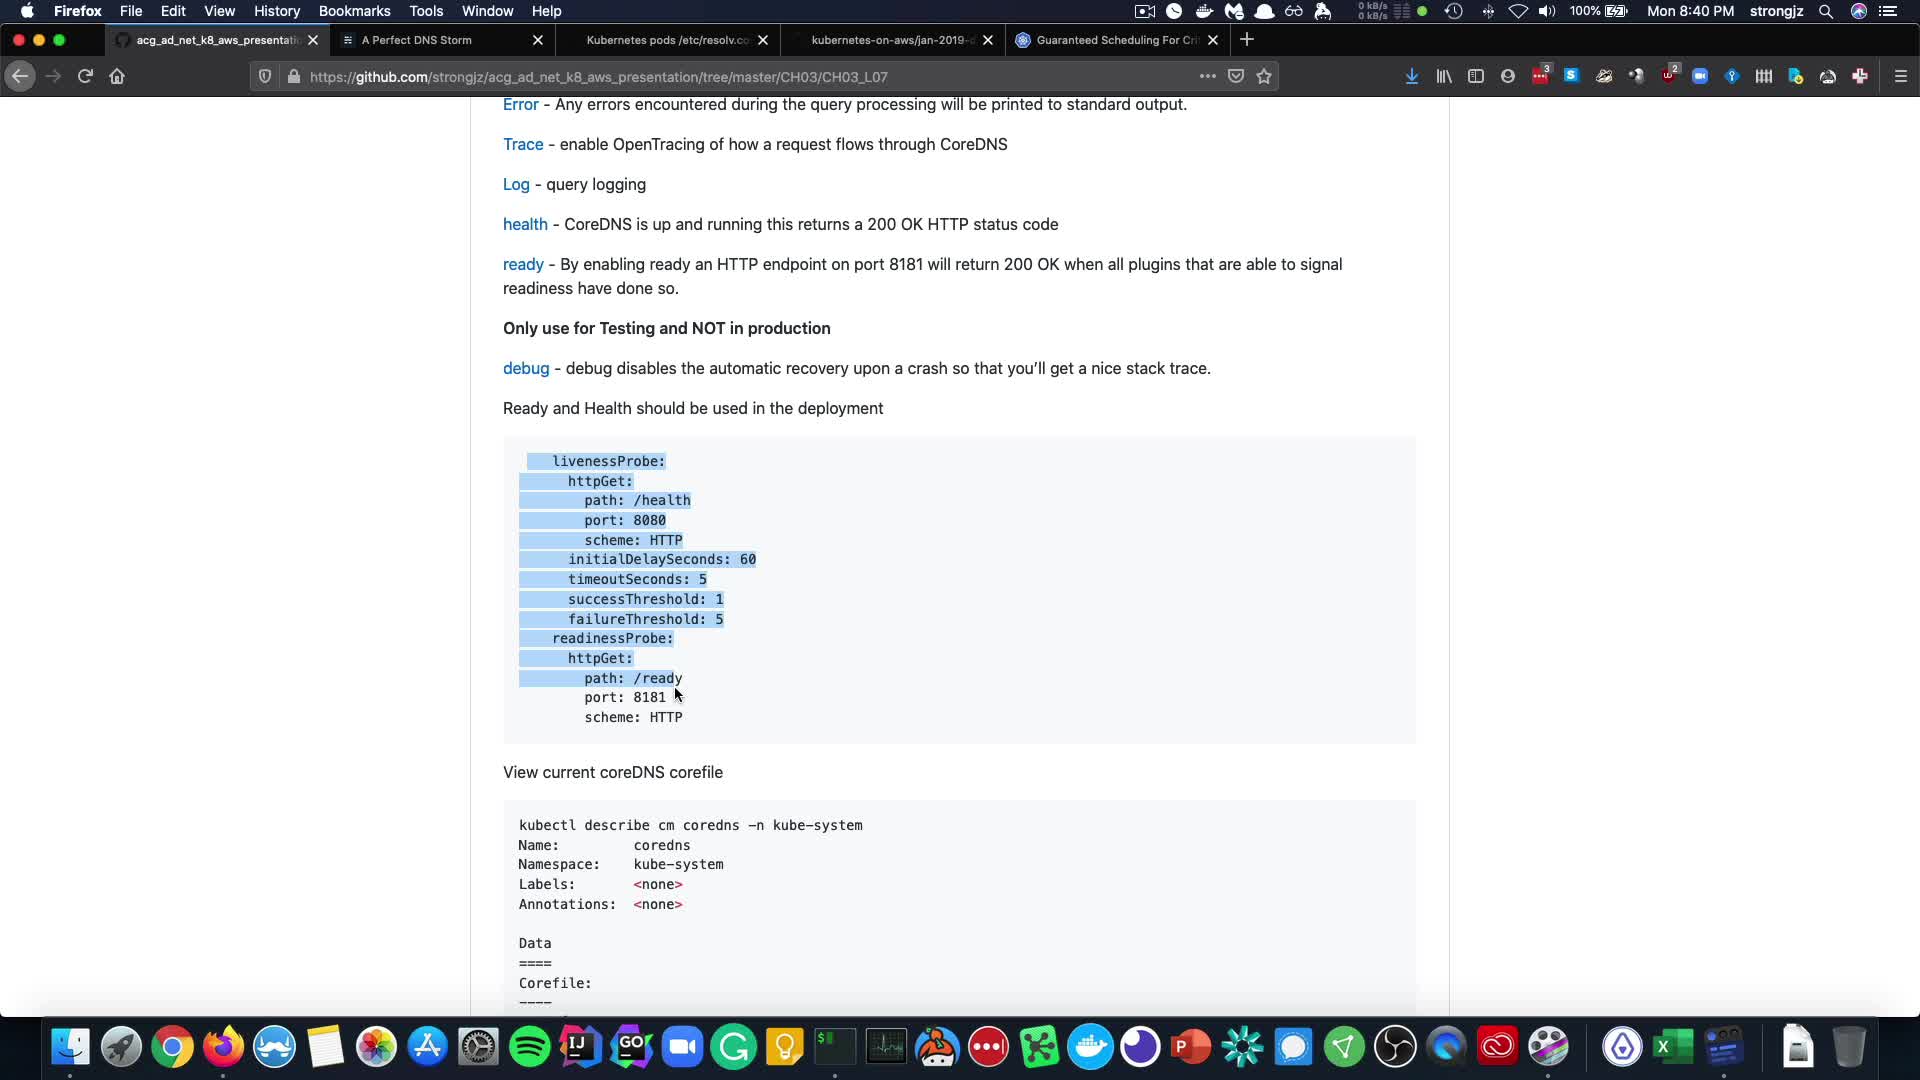1920x1080 pixels.
Task: Reload the current page
Action: 85,76
